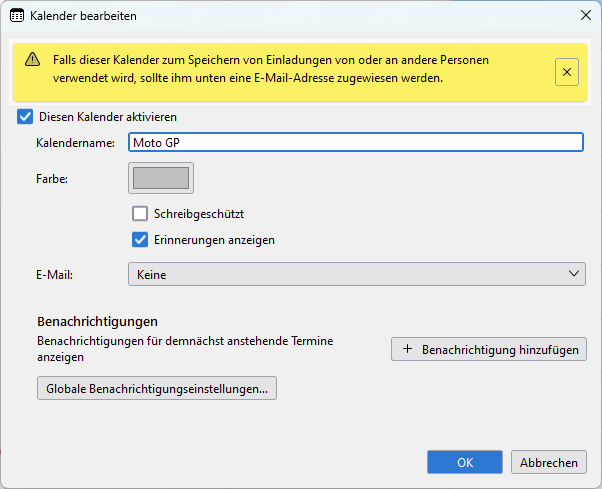Open the E-Mail dropdown showing Keine

click(357, 274)
